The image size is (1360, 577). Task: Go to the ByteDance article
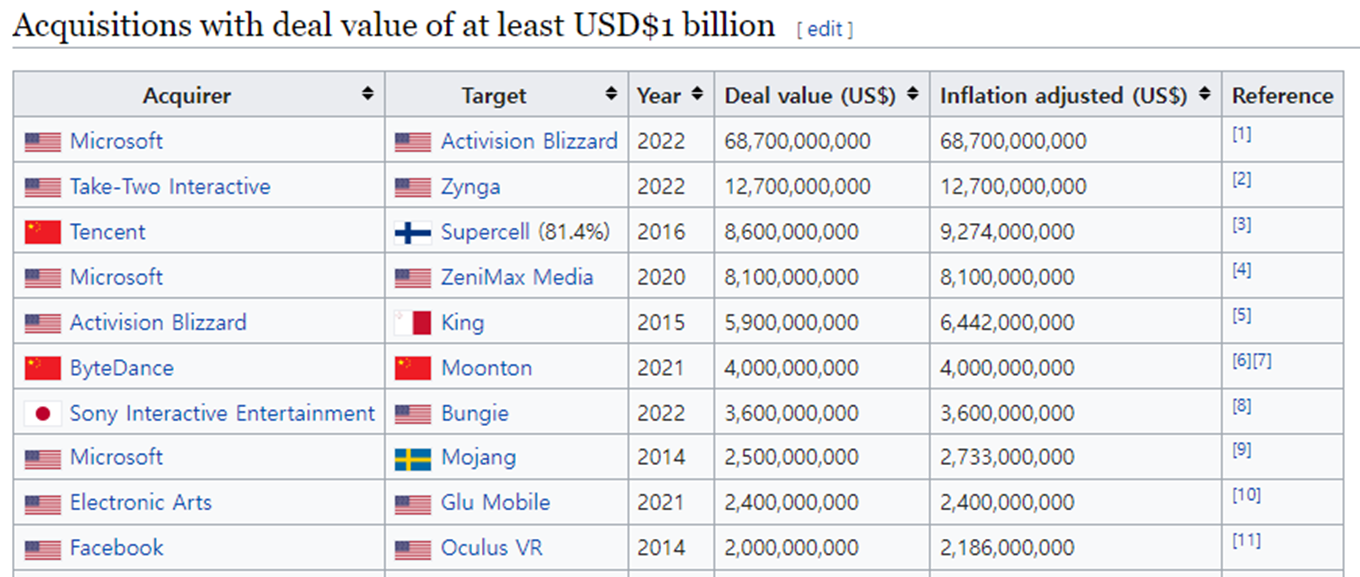tap(121, 368)
